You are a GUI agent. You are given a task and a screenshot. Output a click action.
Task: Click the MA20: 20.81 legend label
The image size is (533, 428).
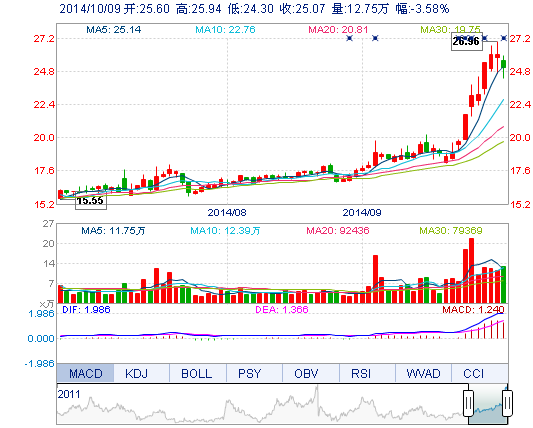pos(338,30)
